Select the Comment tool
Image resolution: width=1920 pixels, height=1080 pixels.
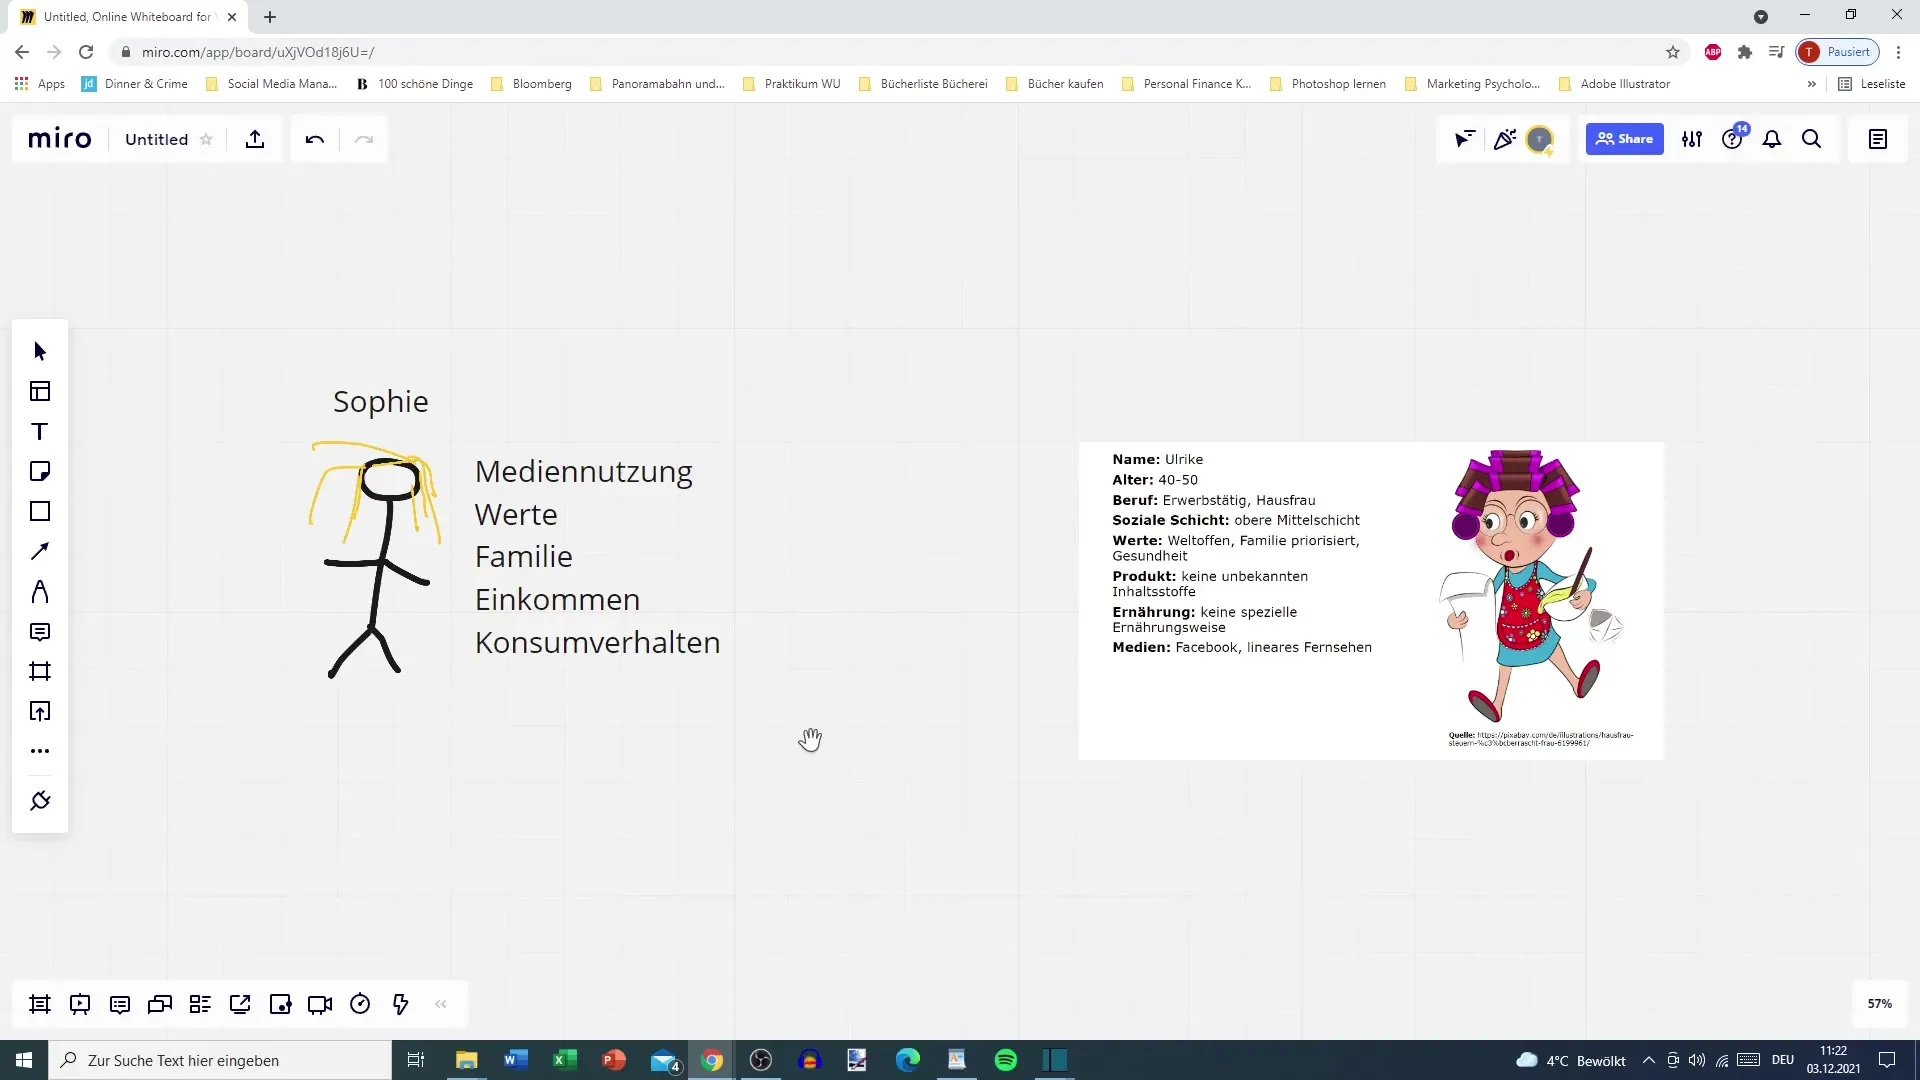[x=40, y=631]
